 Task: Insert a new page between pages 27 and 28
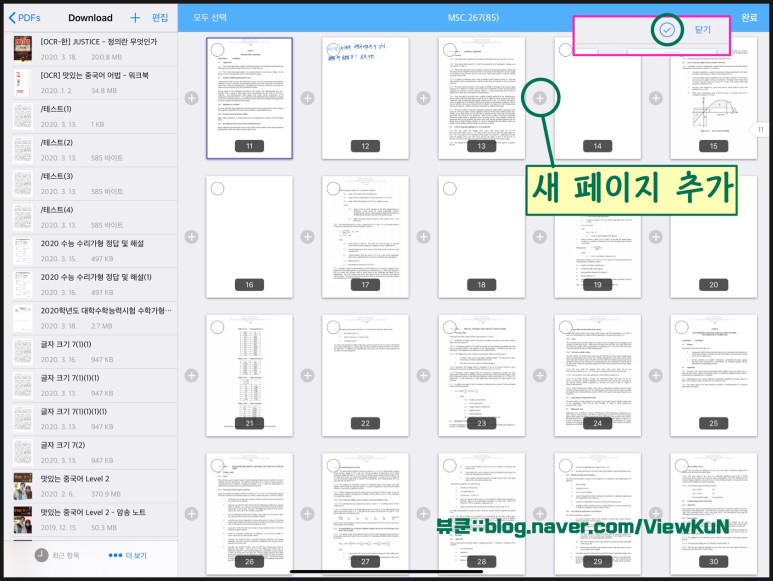[423, 514]
